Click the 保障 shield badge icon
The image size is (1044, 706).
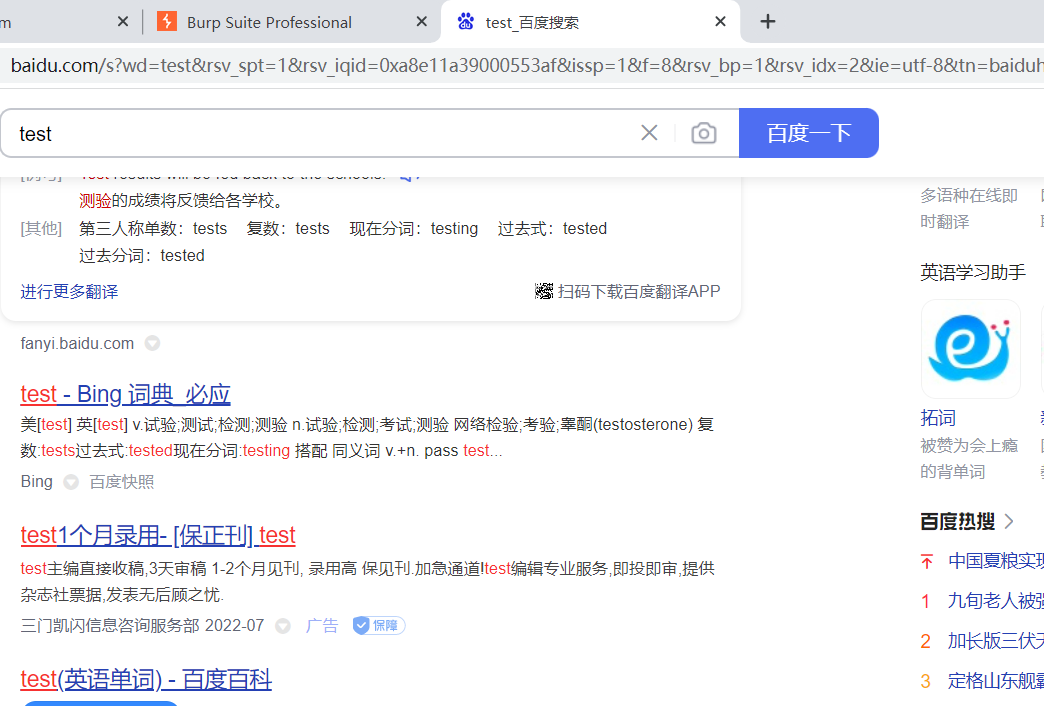362,625
